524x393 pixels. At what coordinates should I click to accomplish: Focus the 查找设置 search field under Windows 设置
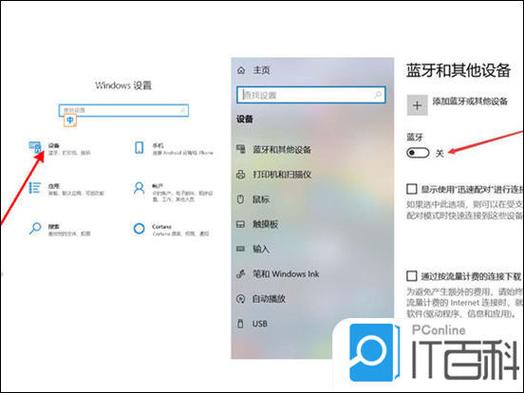[124, 110]
